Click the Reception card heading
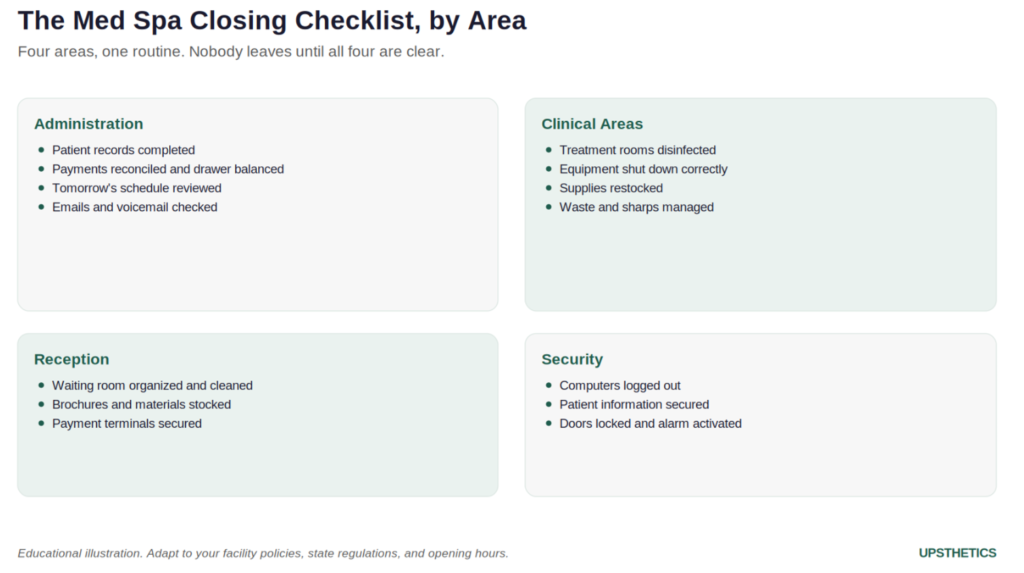This screenshot has height=573, width=1024. point(71,359)
